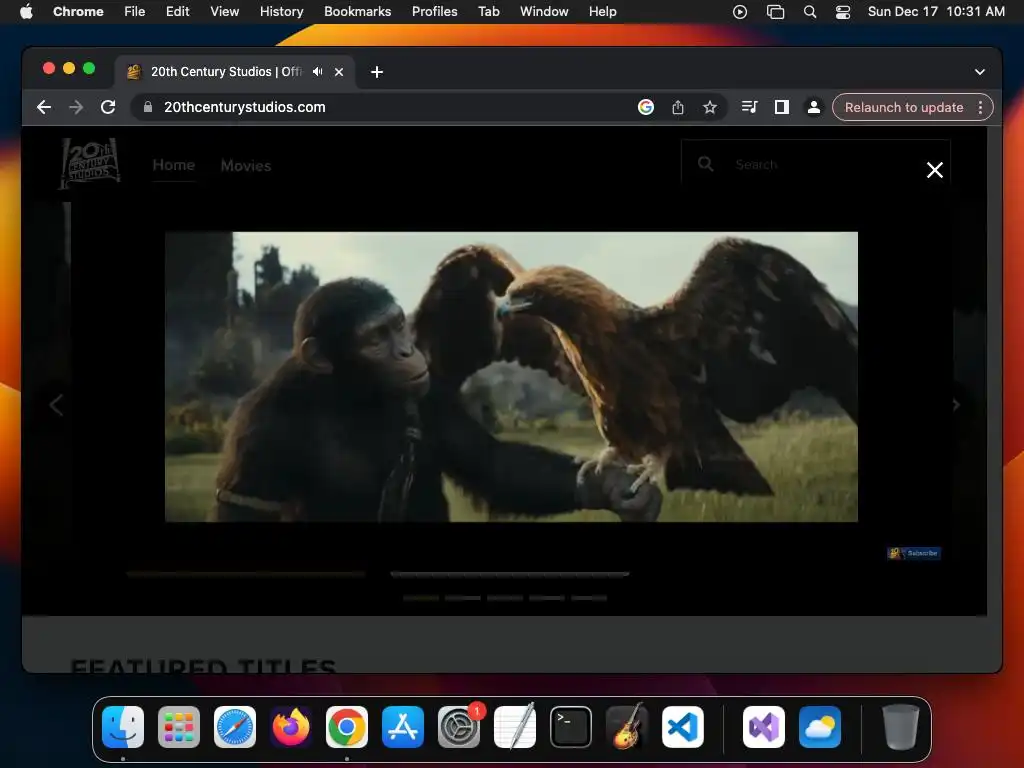
Task: Click the Planet of the Apes video frame
Action: pos(511,377)
